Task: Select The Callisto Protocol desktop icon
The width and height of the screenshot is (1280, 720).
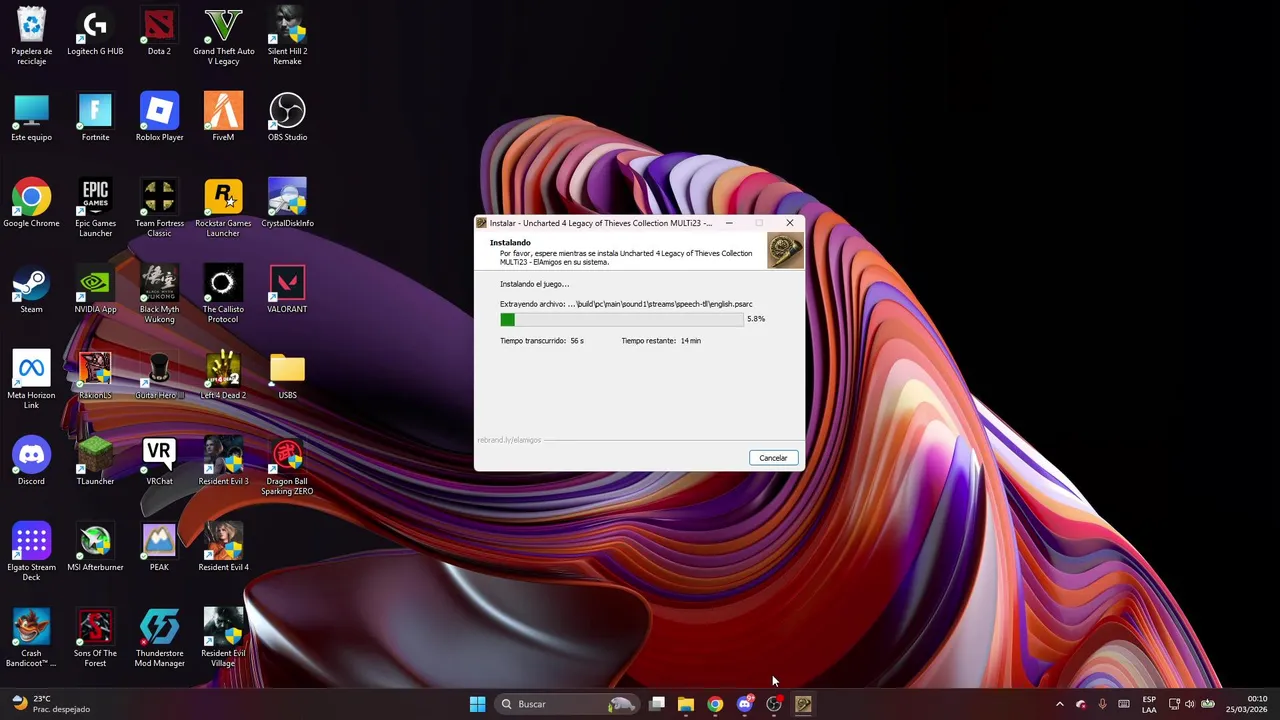Action: click(x=223, y=294)
